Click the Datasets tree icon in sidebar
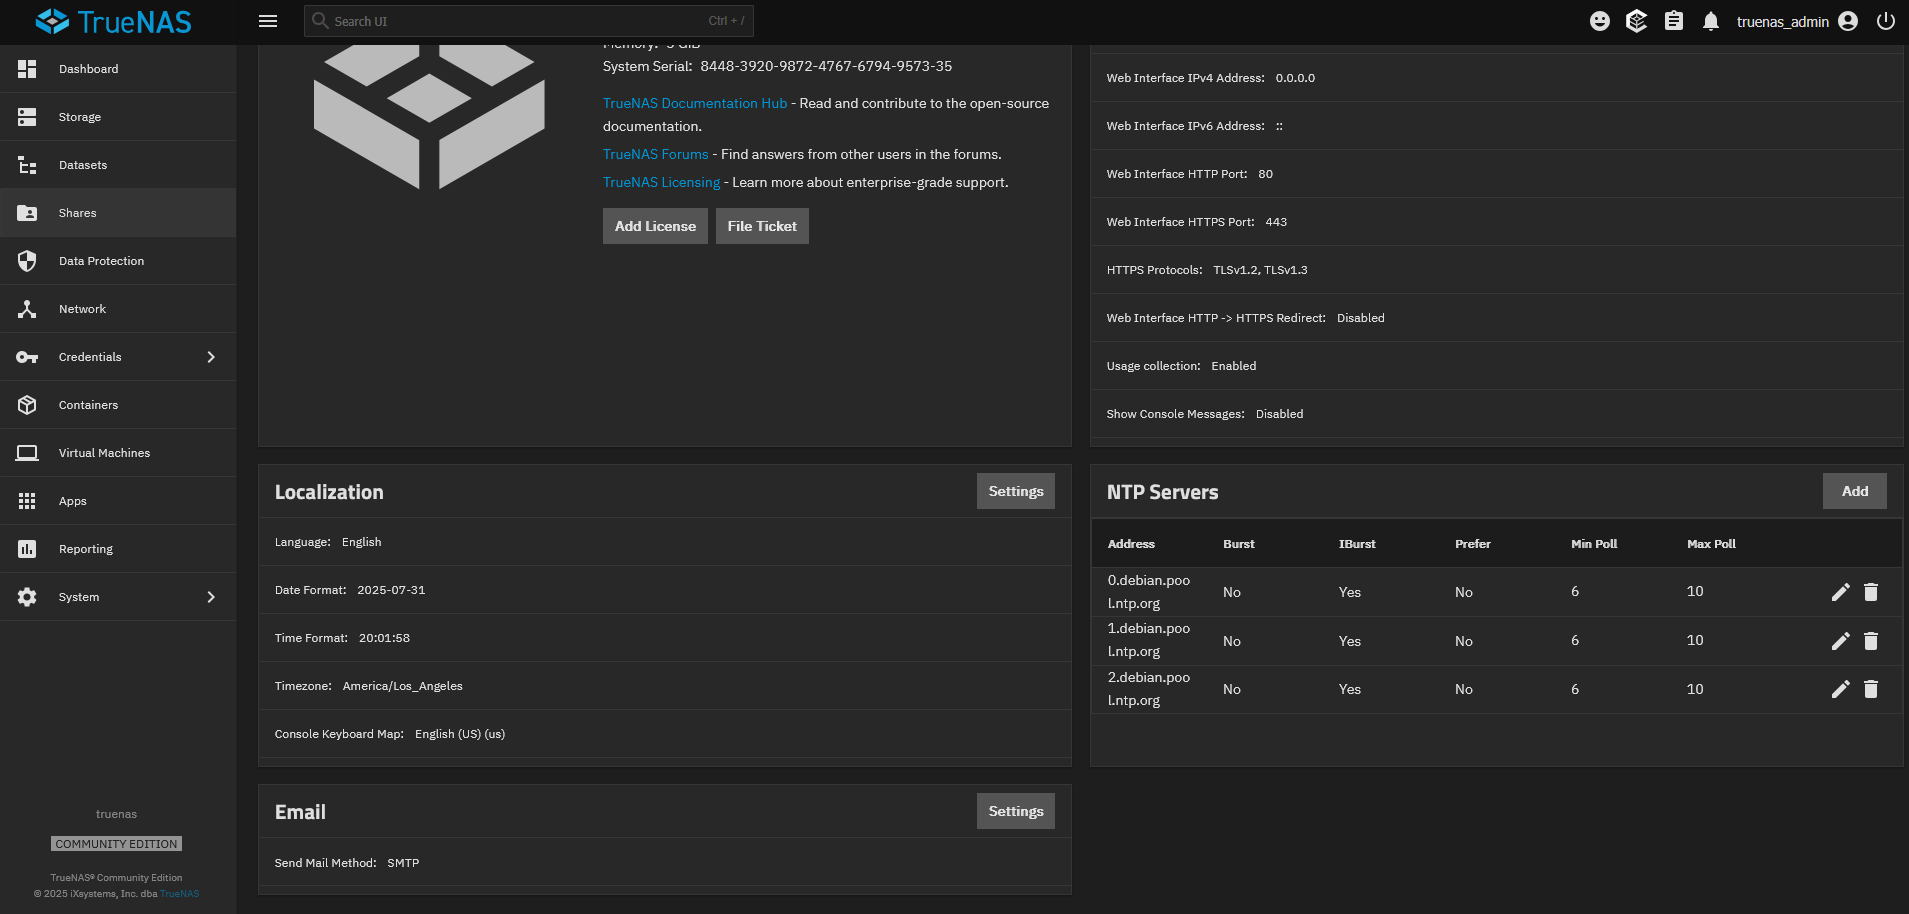 pos(27,165)
